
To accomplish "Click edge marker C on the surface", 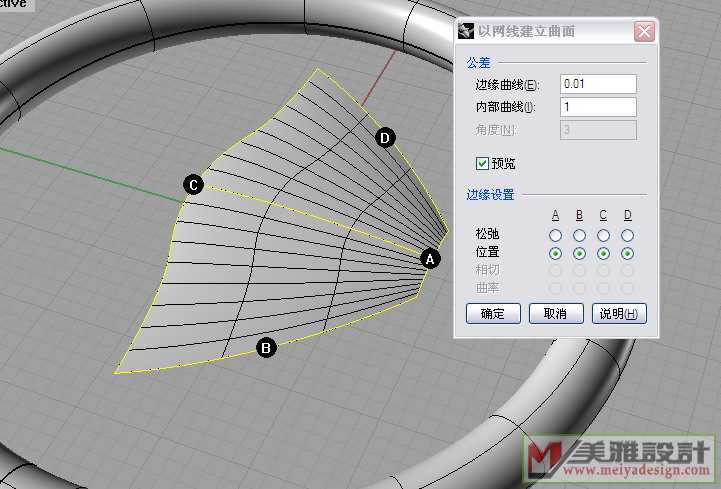I will coord(194,184).
